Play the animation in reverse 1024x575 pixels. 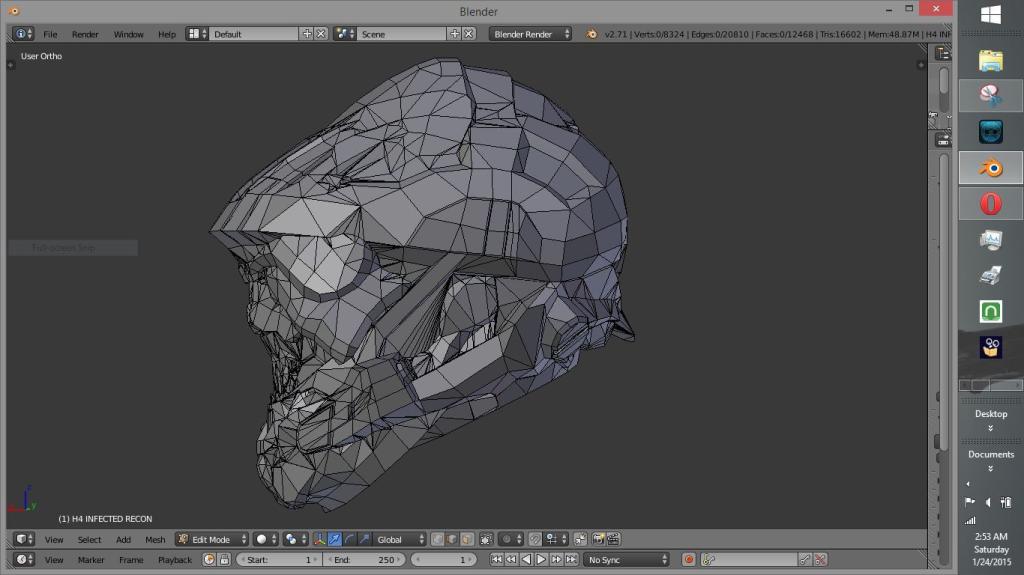click(526, 559)
